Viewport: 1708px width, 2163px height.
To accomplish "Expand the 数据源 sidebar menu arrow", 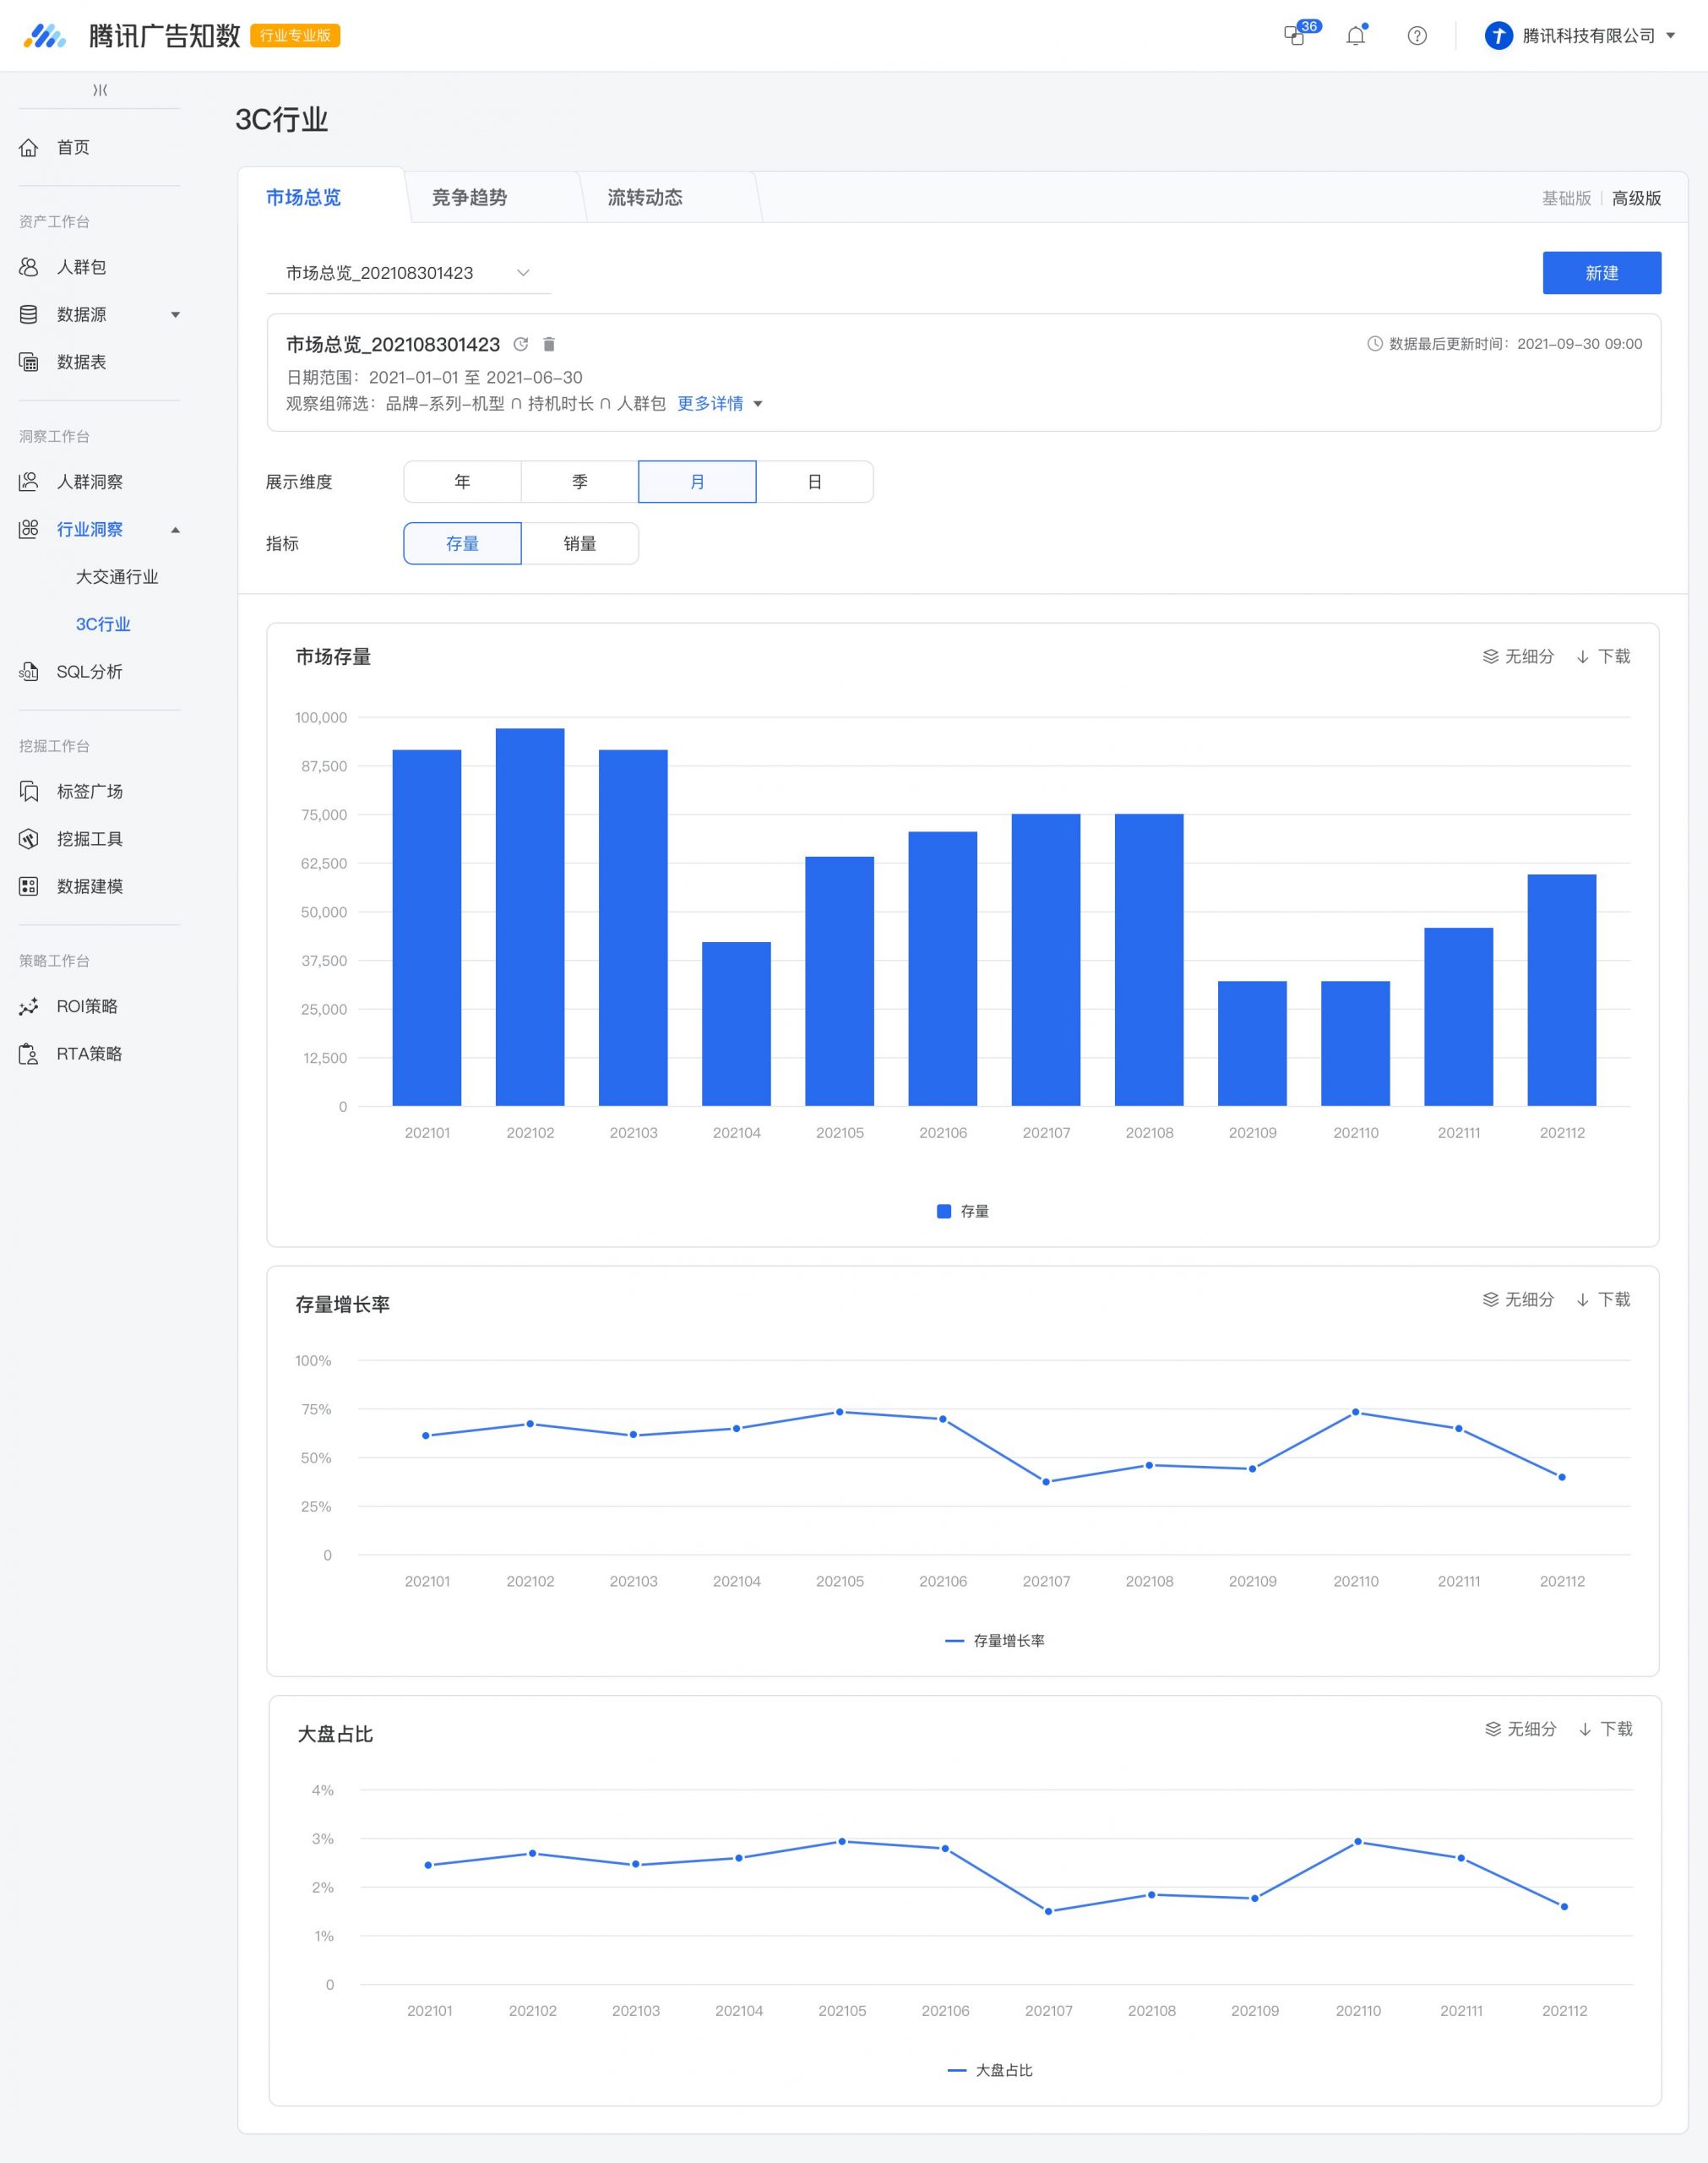I will pos(176,315).
